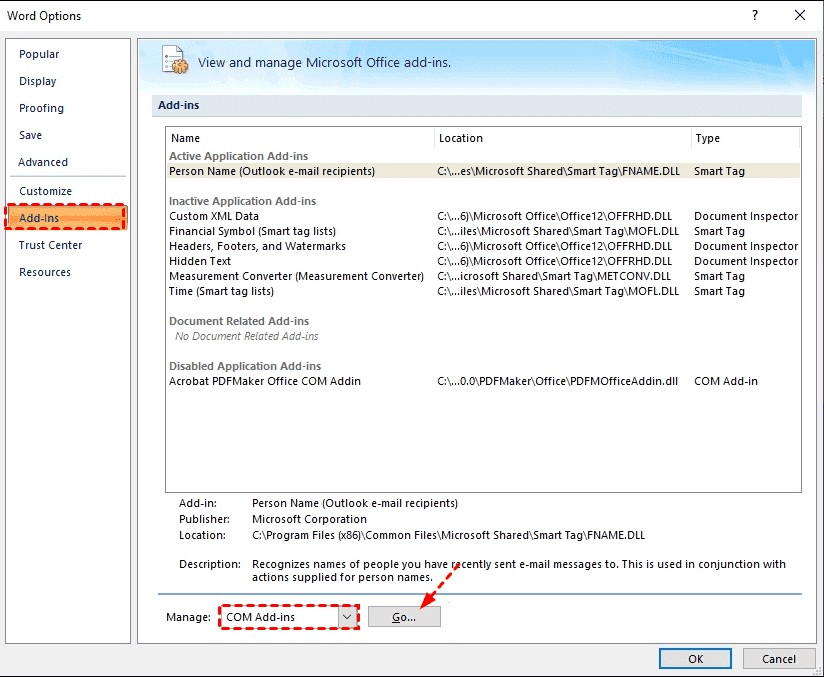
Task: Select Acrobat PDFMaker Office COM Addin
Action: coord(483,382)
